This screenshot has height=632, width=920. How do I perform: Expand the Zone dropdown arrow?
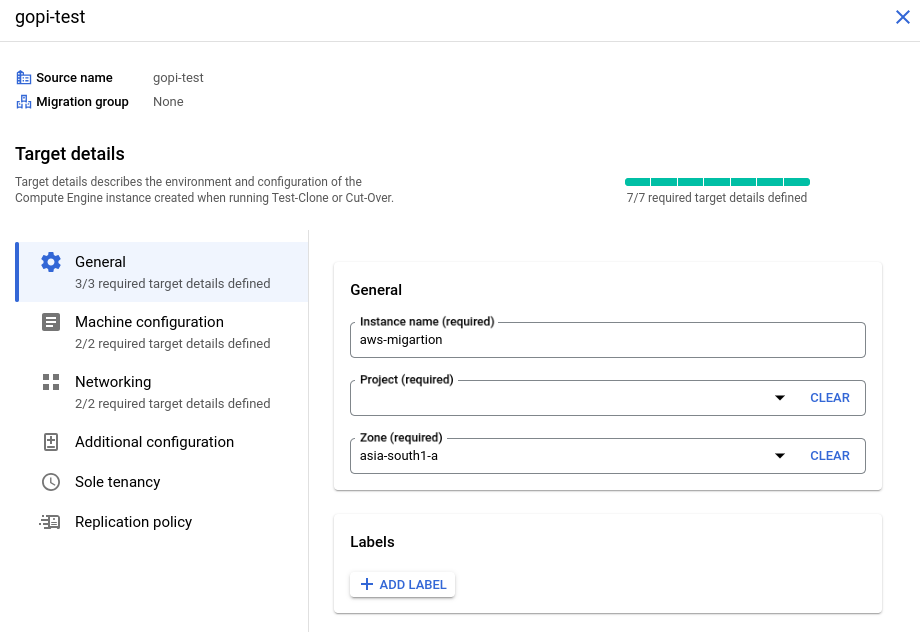point(780,456)
